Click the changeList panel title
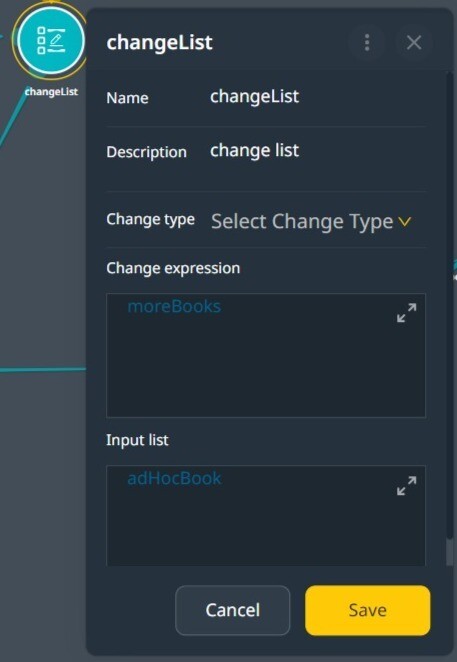The height and width of the screenshot is (662, 457). pyautogui.click(x=160, y=43)
